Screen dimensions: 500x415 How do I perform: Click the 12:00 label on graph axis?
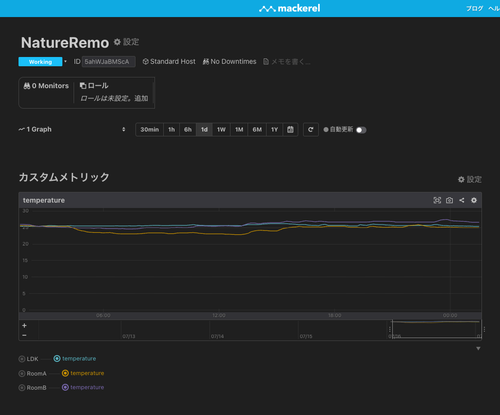[219, 315]
